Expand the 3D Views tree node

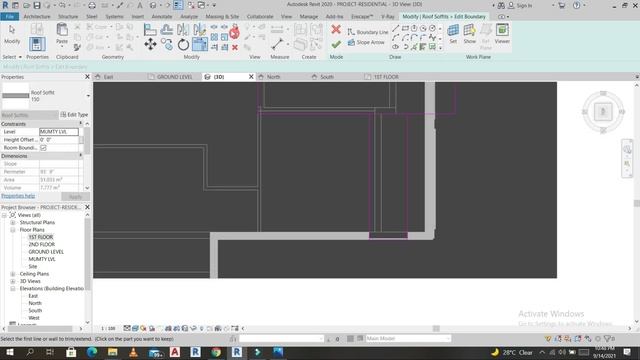(13, 281)
